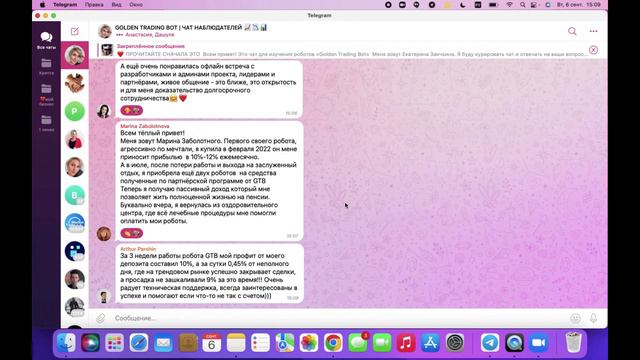Open Google Chrome from the Dock
Image resolution: width=640 pixels, height=360 pixels.
pos(333,342)
